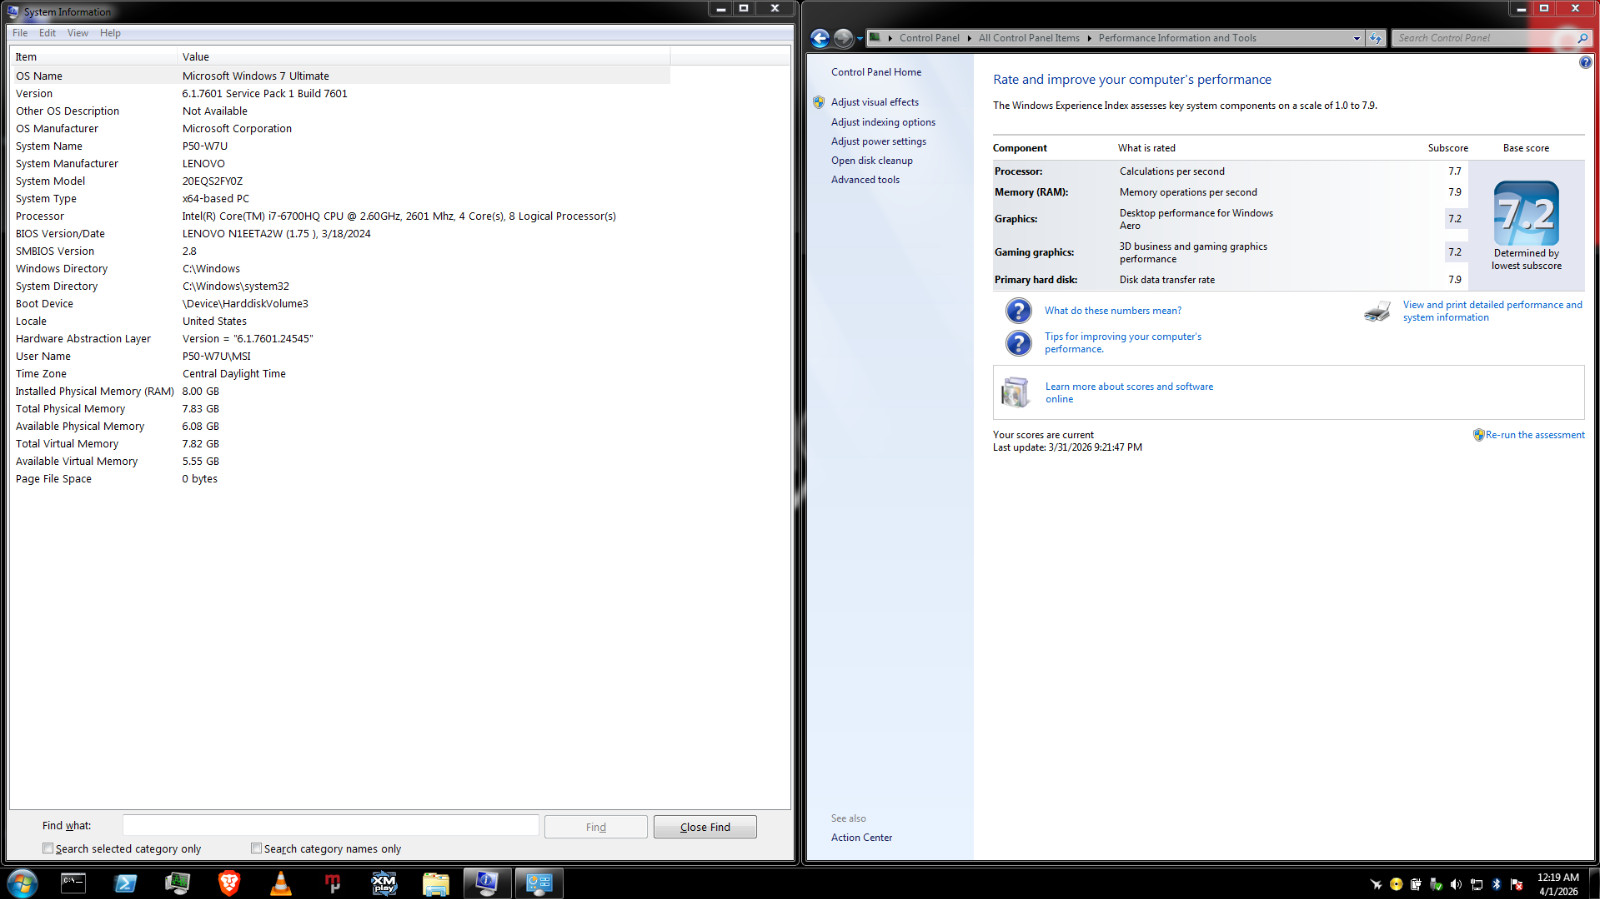Open Control Panel Home link
The width and height of the screenshot is (1600, 899).
pos(876,72)
